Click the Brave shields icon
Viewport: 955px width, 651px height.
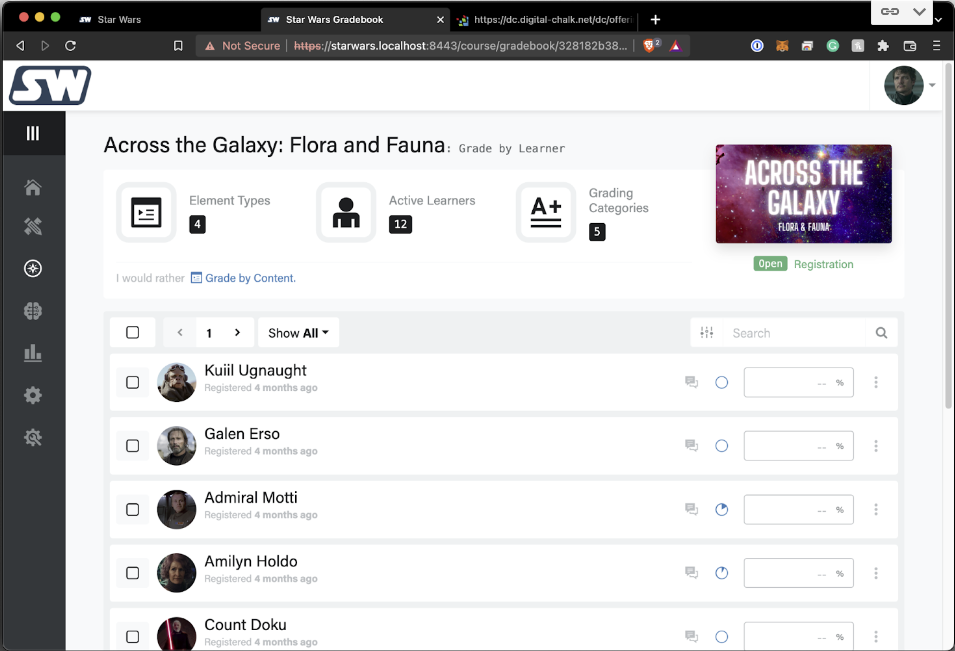tap(650, 45)
